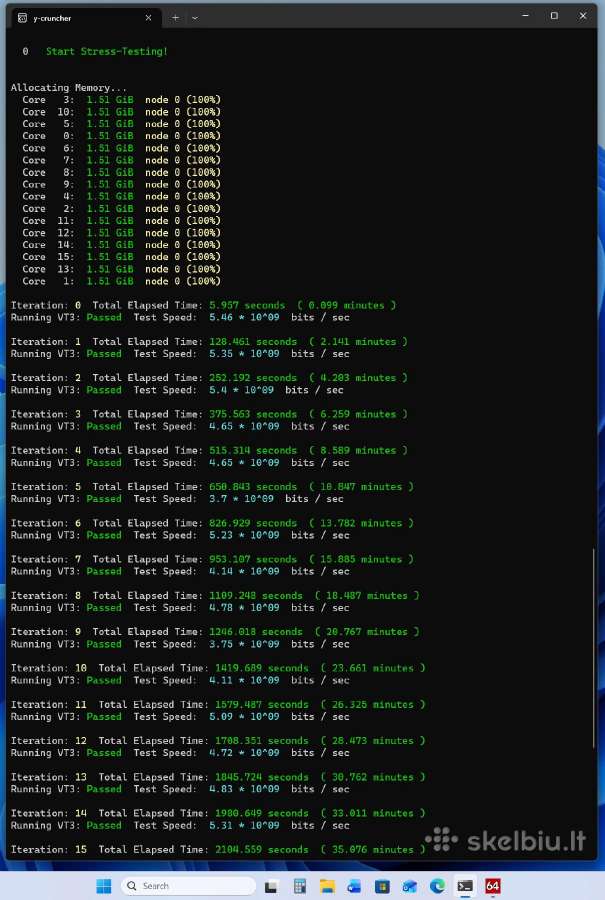Click the "128.461 seconds" elapsed time value

point(253,342)
